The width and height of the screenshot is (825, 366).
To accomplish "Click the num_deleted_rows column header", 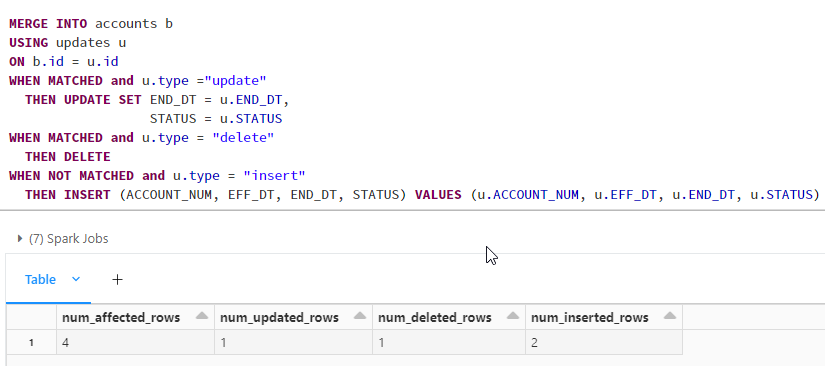I will (449, 317).
